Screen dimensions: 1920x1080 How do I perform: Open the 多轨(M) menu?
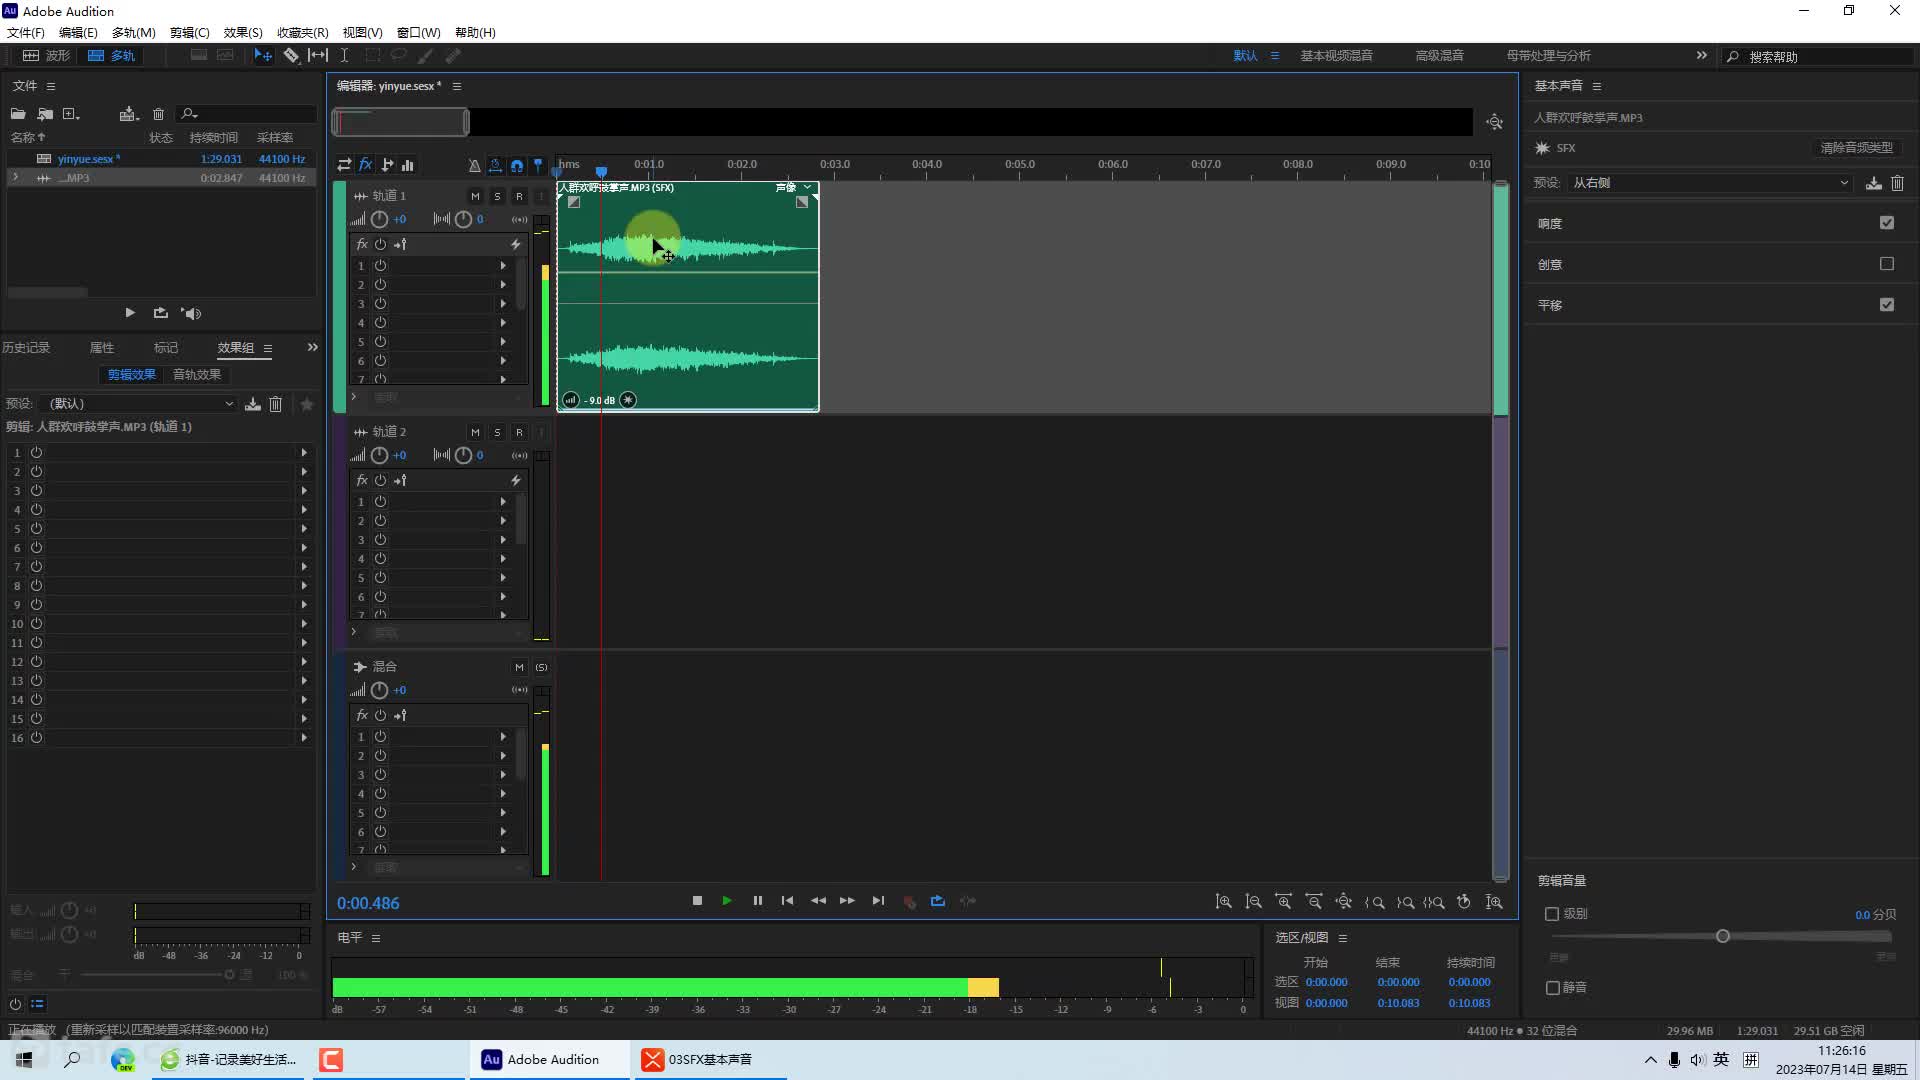tap(133, 33)
